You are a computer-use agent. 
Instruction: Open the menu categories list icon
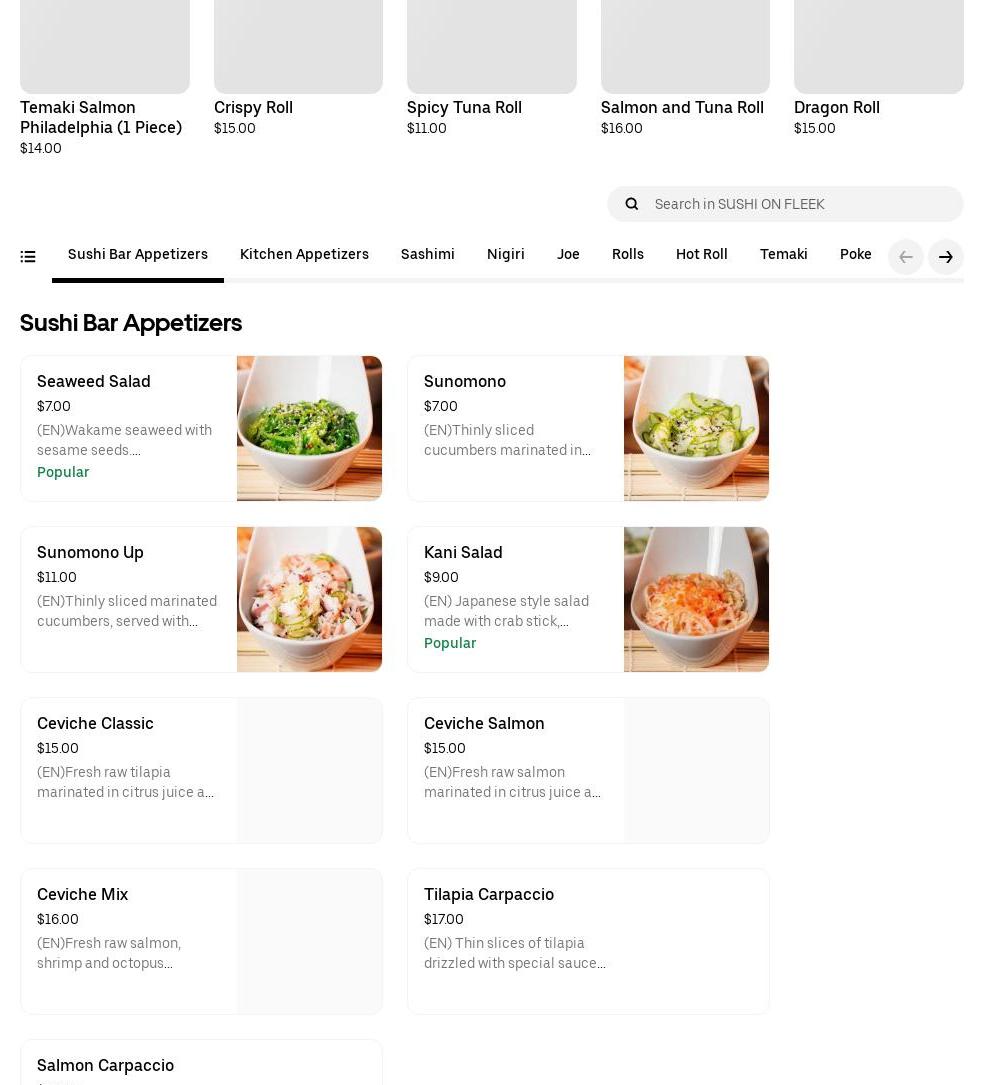coord(28,257)
